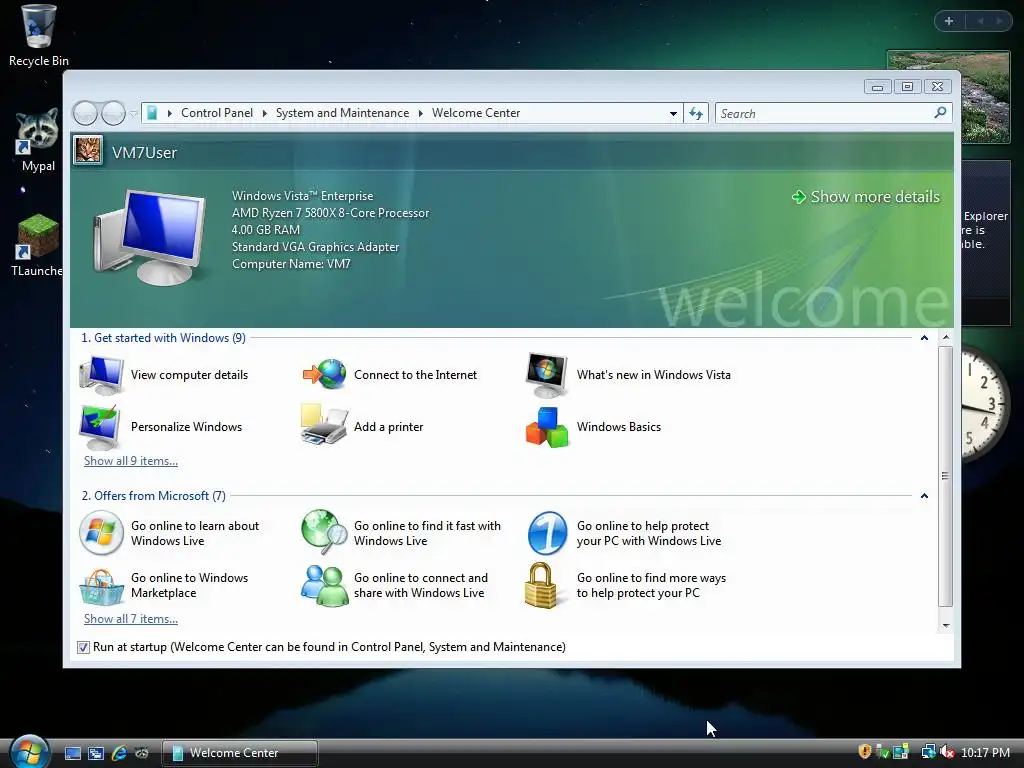Click the Forward navigation button
The height and width of the screenshot is (768, 1024).
(113, 114)
